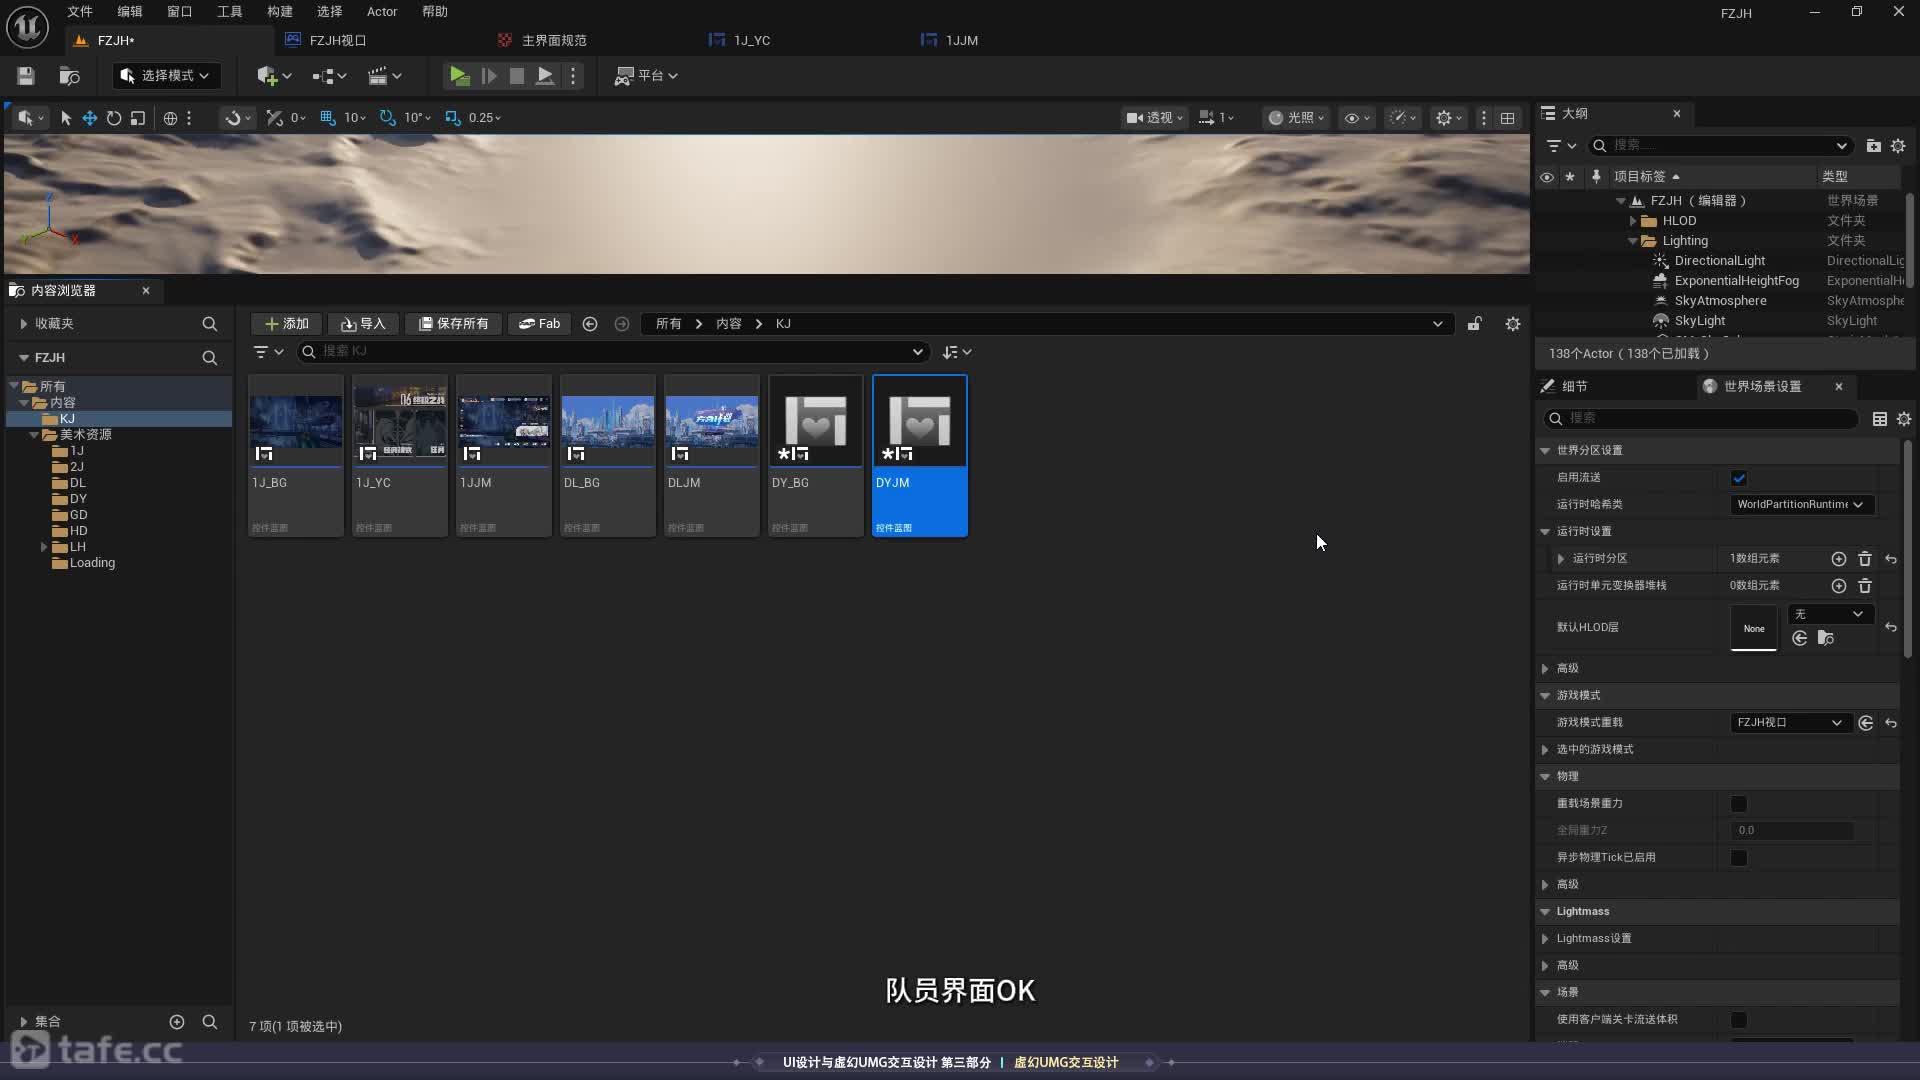
Task: Open the selection mode dropdown
Action: tap(165, 76)
